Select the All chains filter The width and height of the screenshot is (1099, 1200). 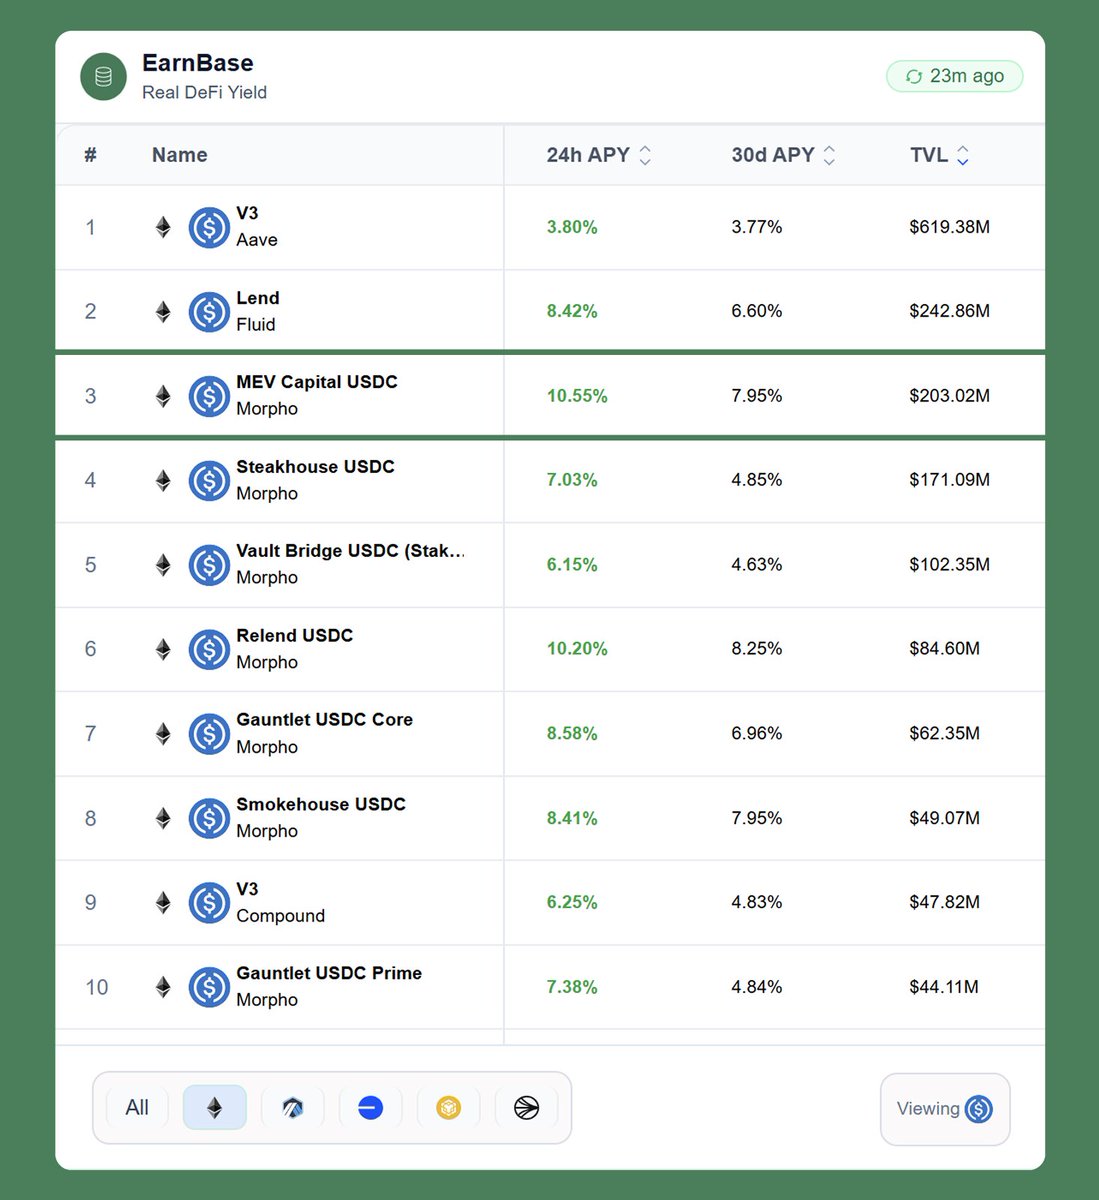[137, 1108]
